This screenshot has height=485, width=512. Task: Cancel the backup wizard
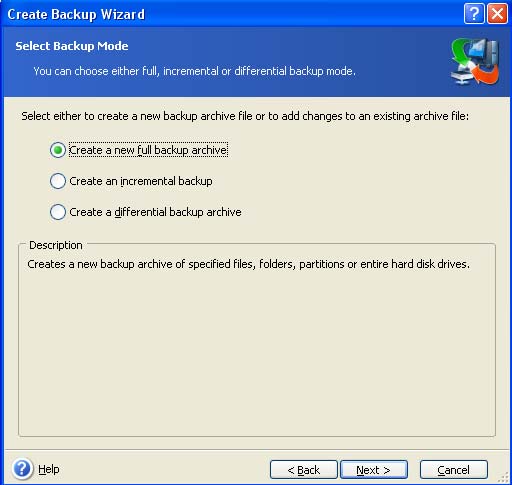(454, 470)
